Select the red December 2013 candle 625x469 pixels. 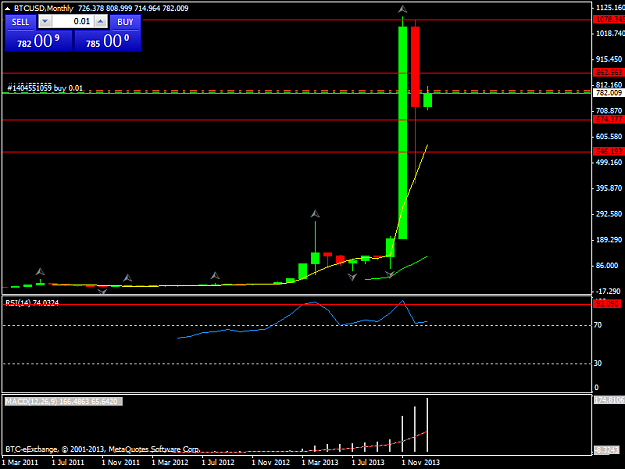click(x=415, y=67)
